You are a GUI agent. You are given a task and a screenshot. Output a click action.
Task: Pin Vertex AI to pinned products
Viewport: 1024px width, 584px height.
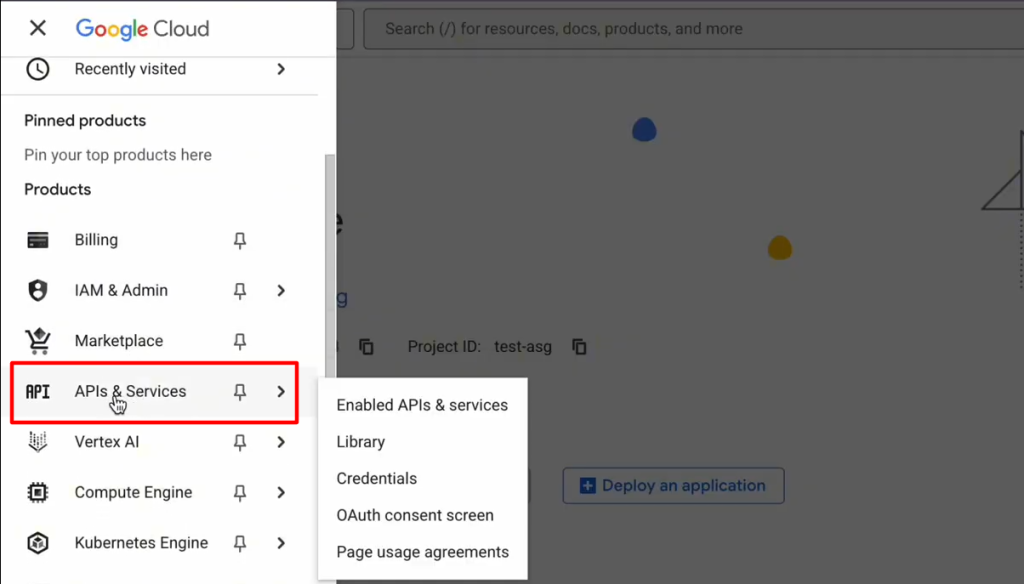click(239, 442)
